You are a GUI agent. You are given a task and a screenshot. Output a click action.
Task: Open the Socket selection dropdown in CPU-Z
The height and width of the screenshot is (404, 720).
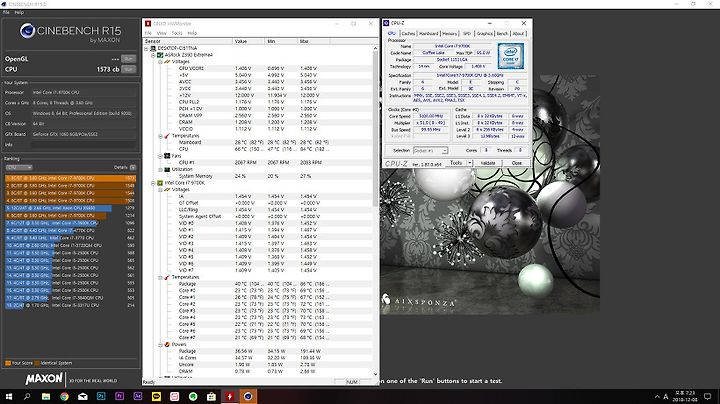pyautogui.click(x=430, y=151)
